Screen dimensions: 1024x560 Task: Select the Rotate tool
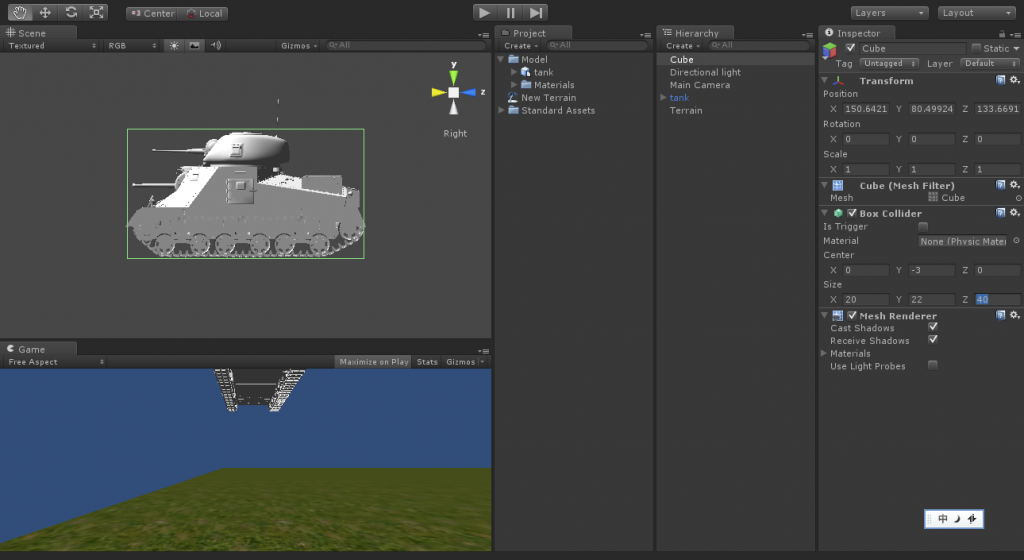71,12
